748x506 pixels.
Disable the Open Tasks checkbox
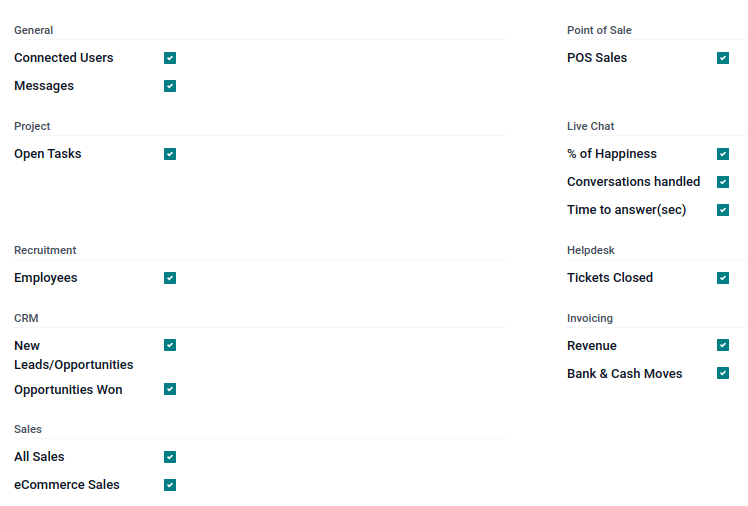point(170,154)
